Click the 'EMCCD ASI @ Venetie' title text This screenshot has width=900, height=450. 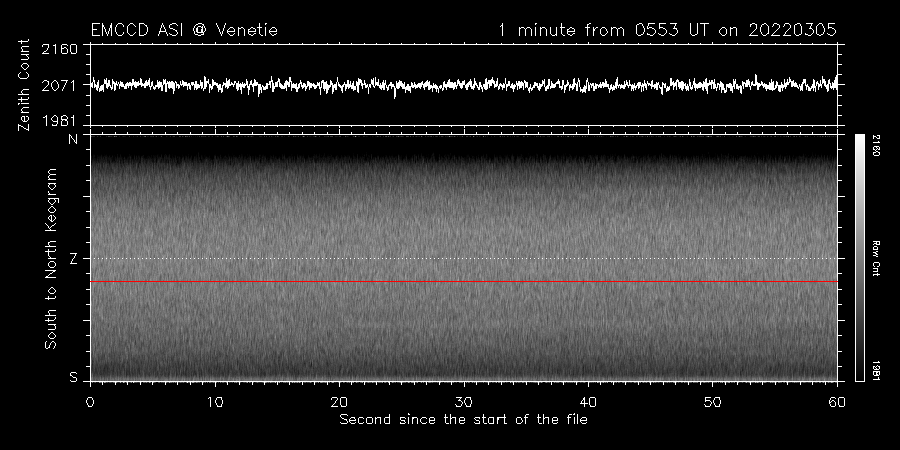tap(184, 30)
